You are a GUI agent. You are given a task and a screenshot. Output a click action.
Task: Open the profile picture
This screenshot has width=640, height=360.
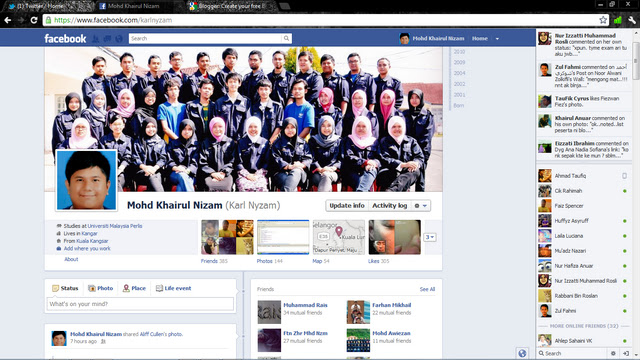click(x=87, y=180)
